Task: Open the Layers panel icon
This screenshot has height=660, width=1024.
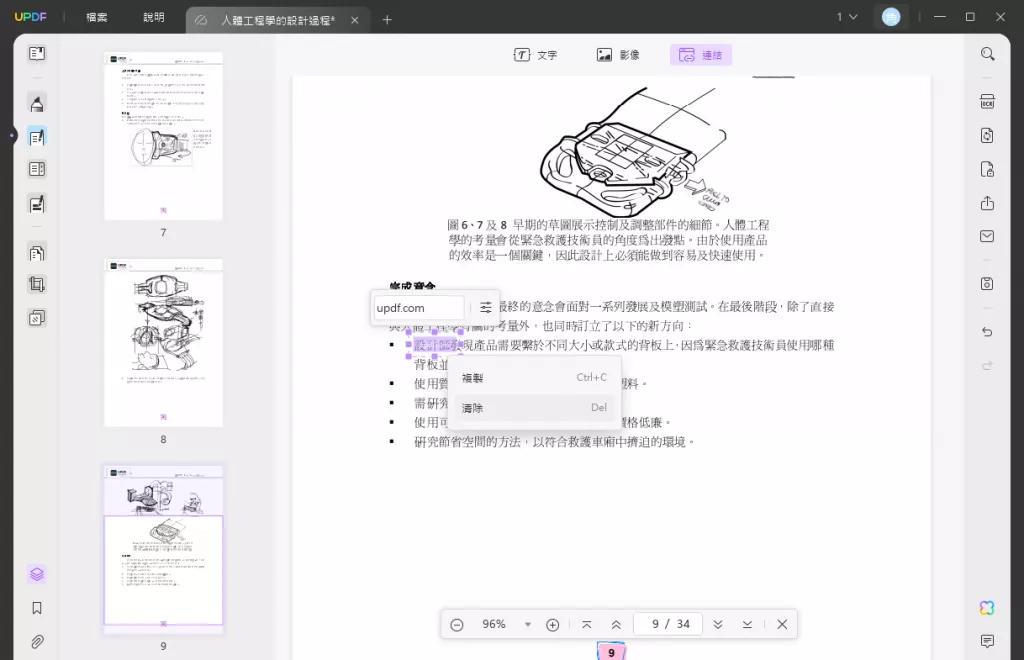Action: [x=37, y=574]
